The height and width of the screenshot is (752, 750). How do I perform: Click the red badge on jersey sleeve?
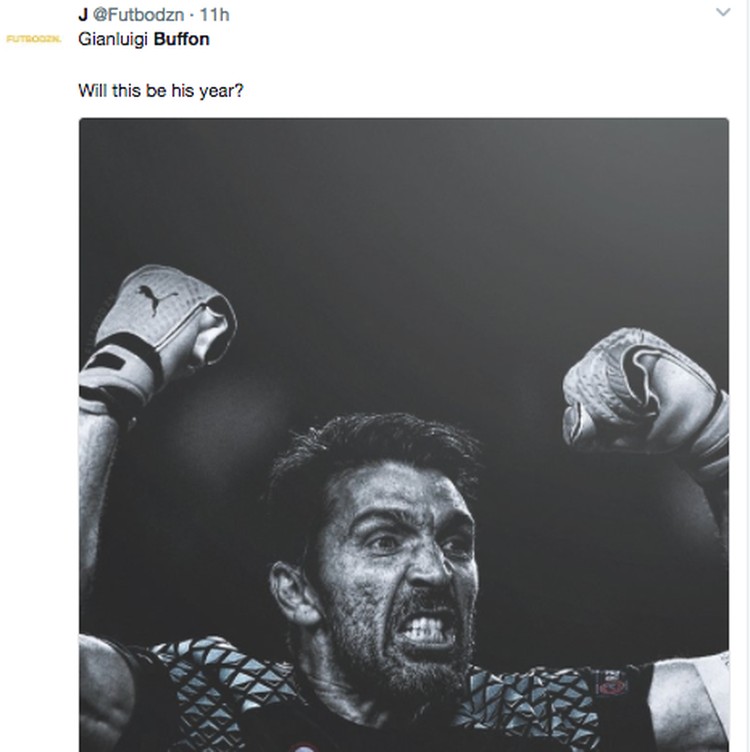[x=614, y=686]
